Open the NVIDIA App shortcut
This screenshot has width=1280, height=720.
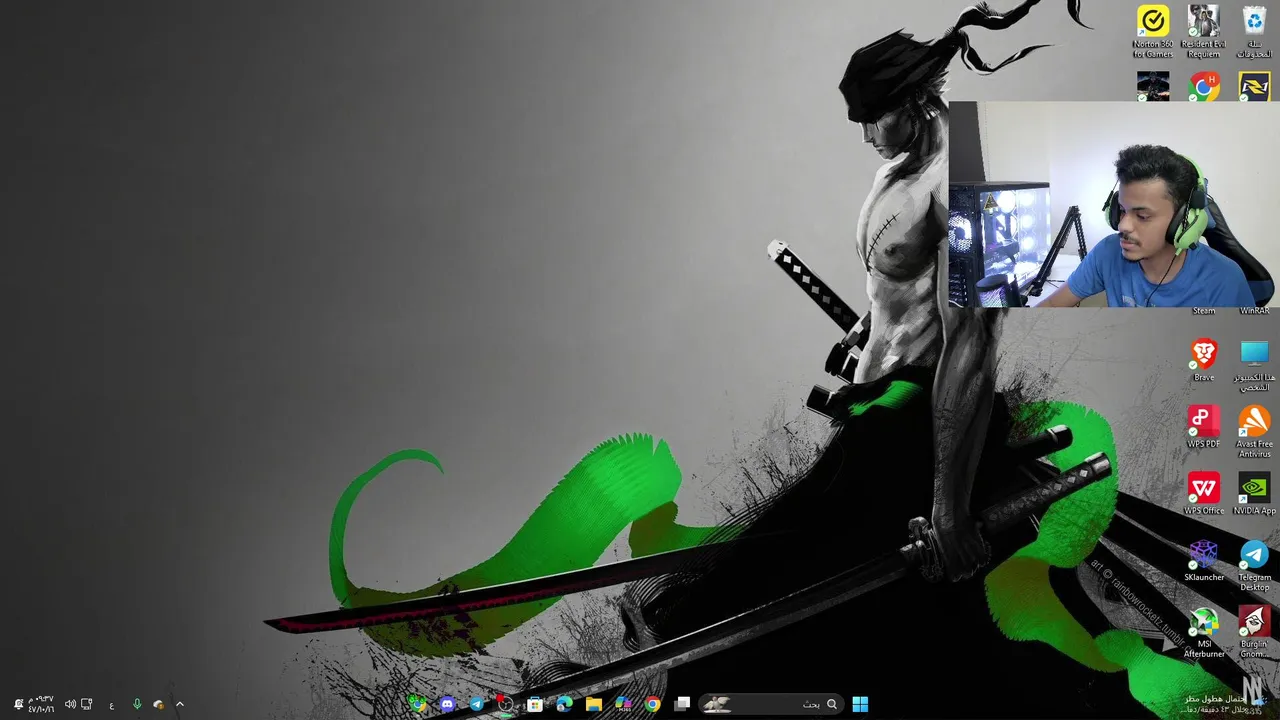click(x=1254, y=494)
